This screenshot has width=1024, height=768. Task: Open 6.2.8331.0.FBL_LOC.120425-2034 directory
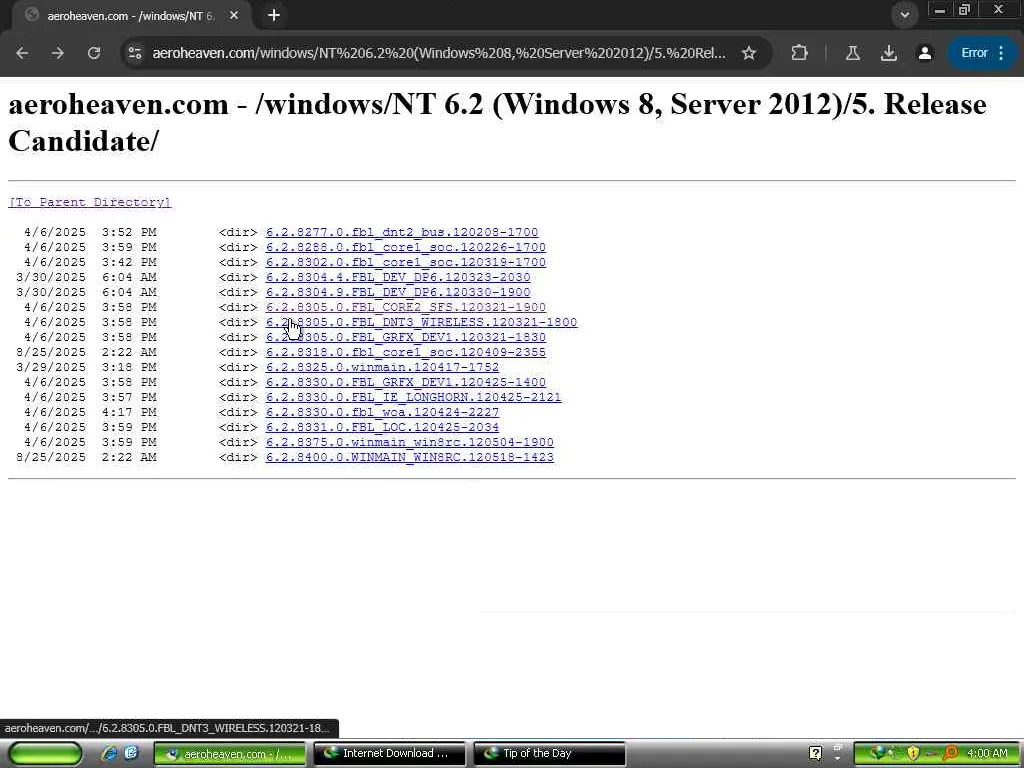click(x=382, y=427)
